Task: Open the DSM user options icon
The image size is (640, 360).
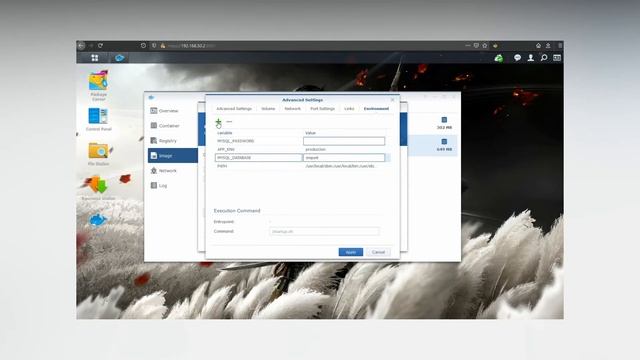Action: click(x=531, y=58)
